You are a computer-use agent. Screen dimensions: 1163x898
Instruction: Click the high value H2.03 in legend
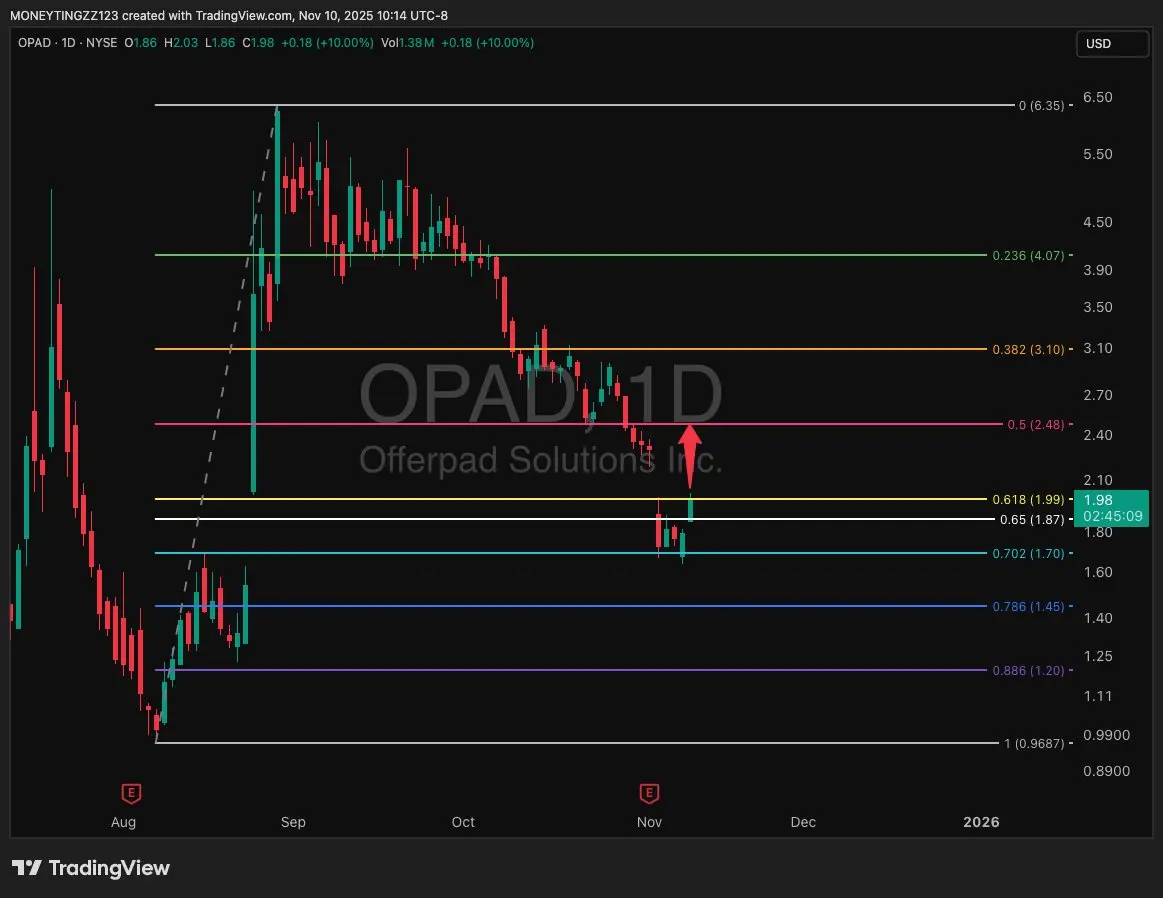tap(181, 43)
